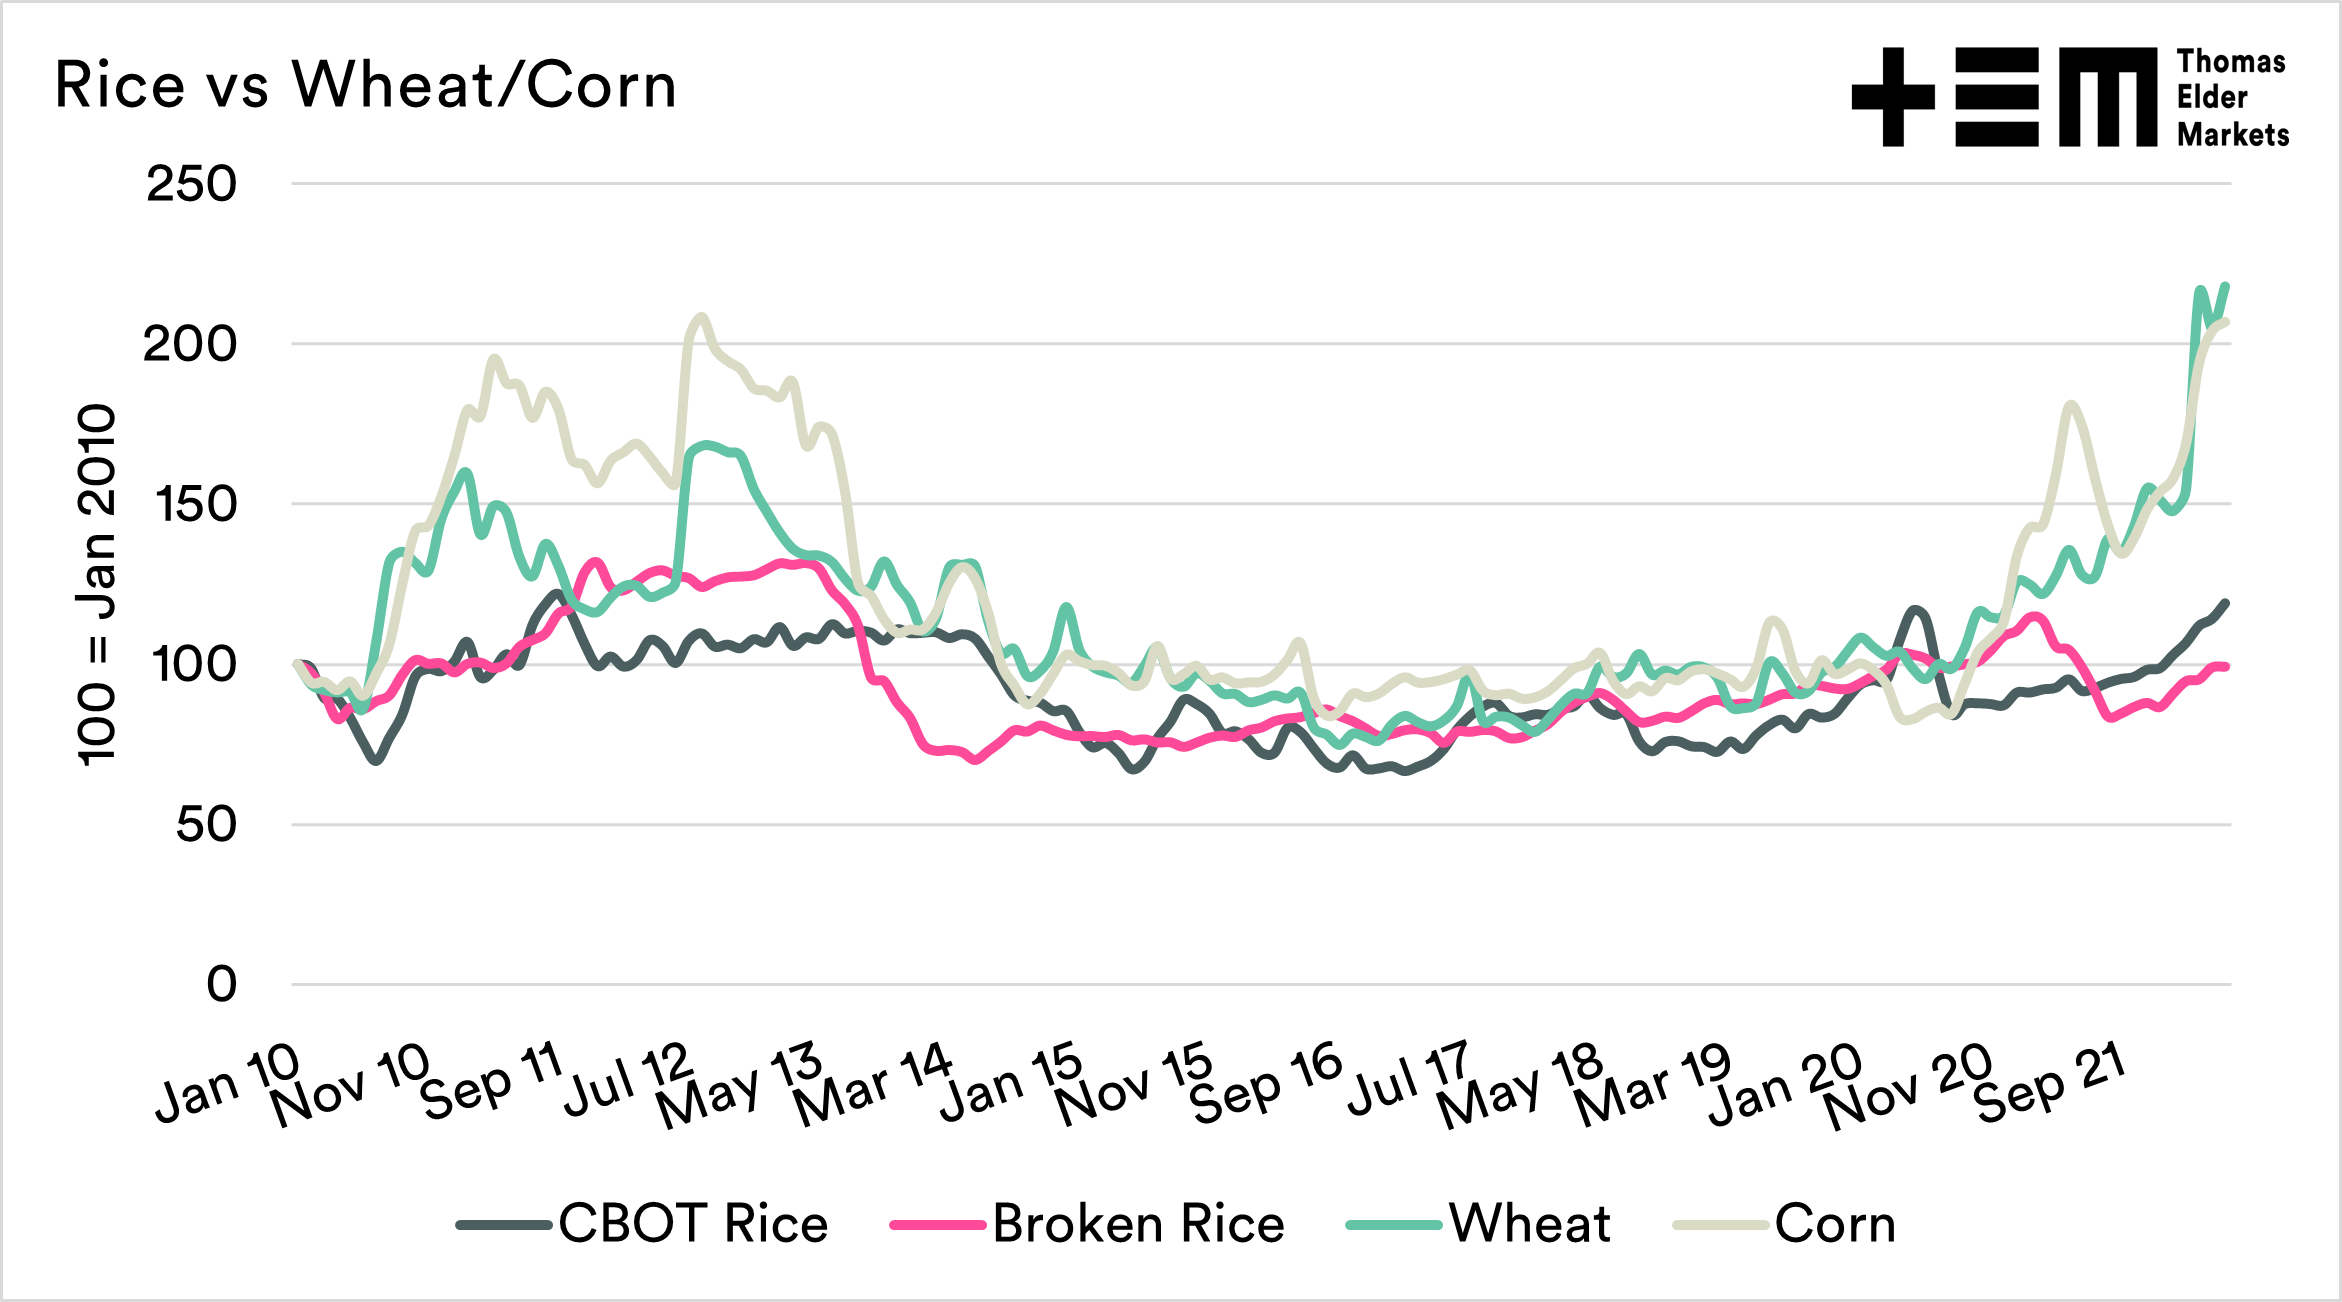The height and width of the screenshot is (1302, 2342).
Task: Select the Wheat legend label
Action: [1530, 1224]
